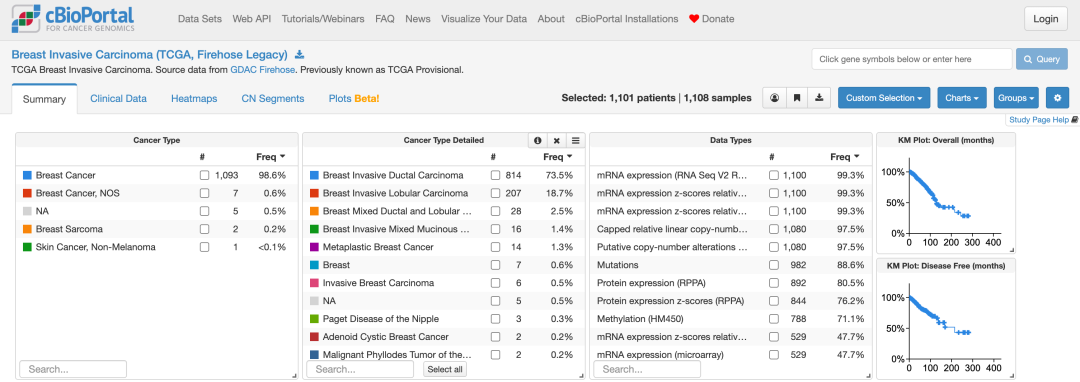Viewport: 1080px width, 382px height.
Task: Open the Charts dropdown
Action: pos(962,98)
